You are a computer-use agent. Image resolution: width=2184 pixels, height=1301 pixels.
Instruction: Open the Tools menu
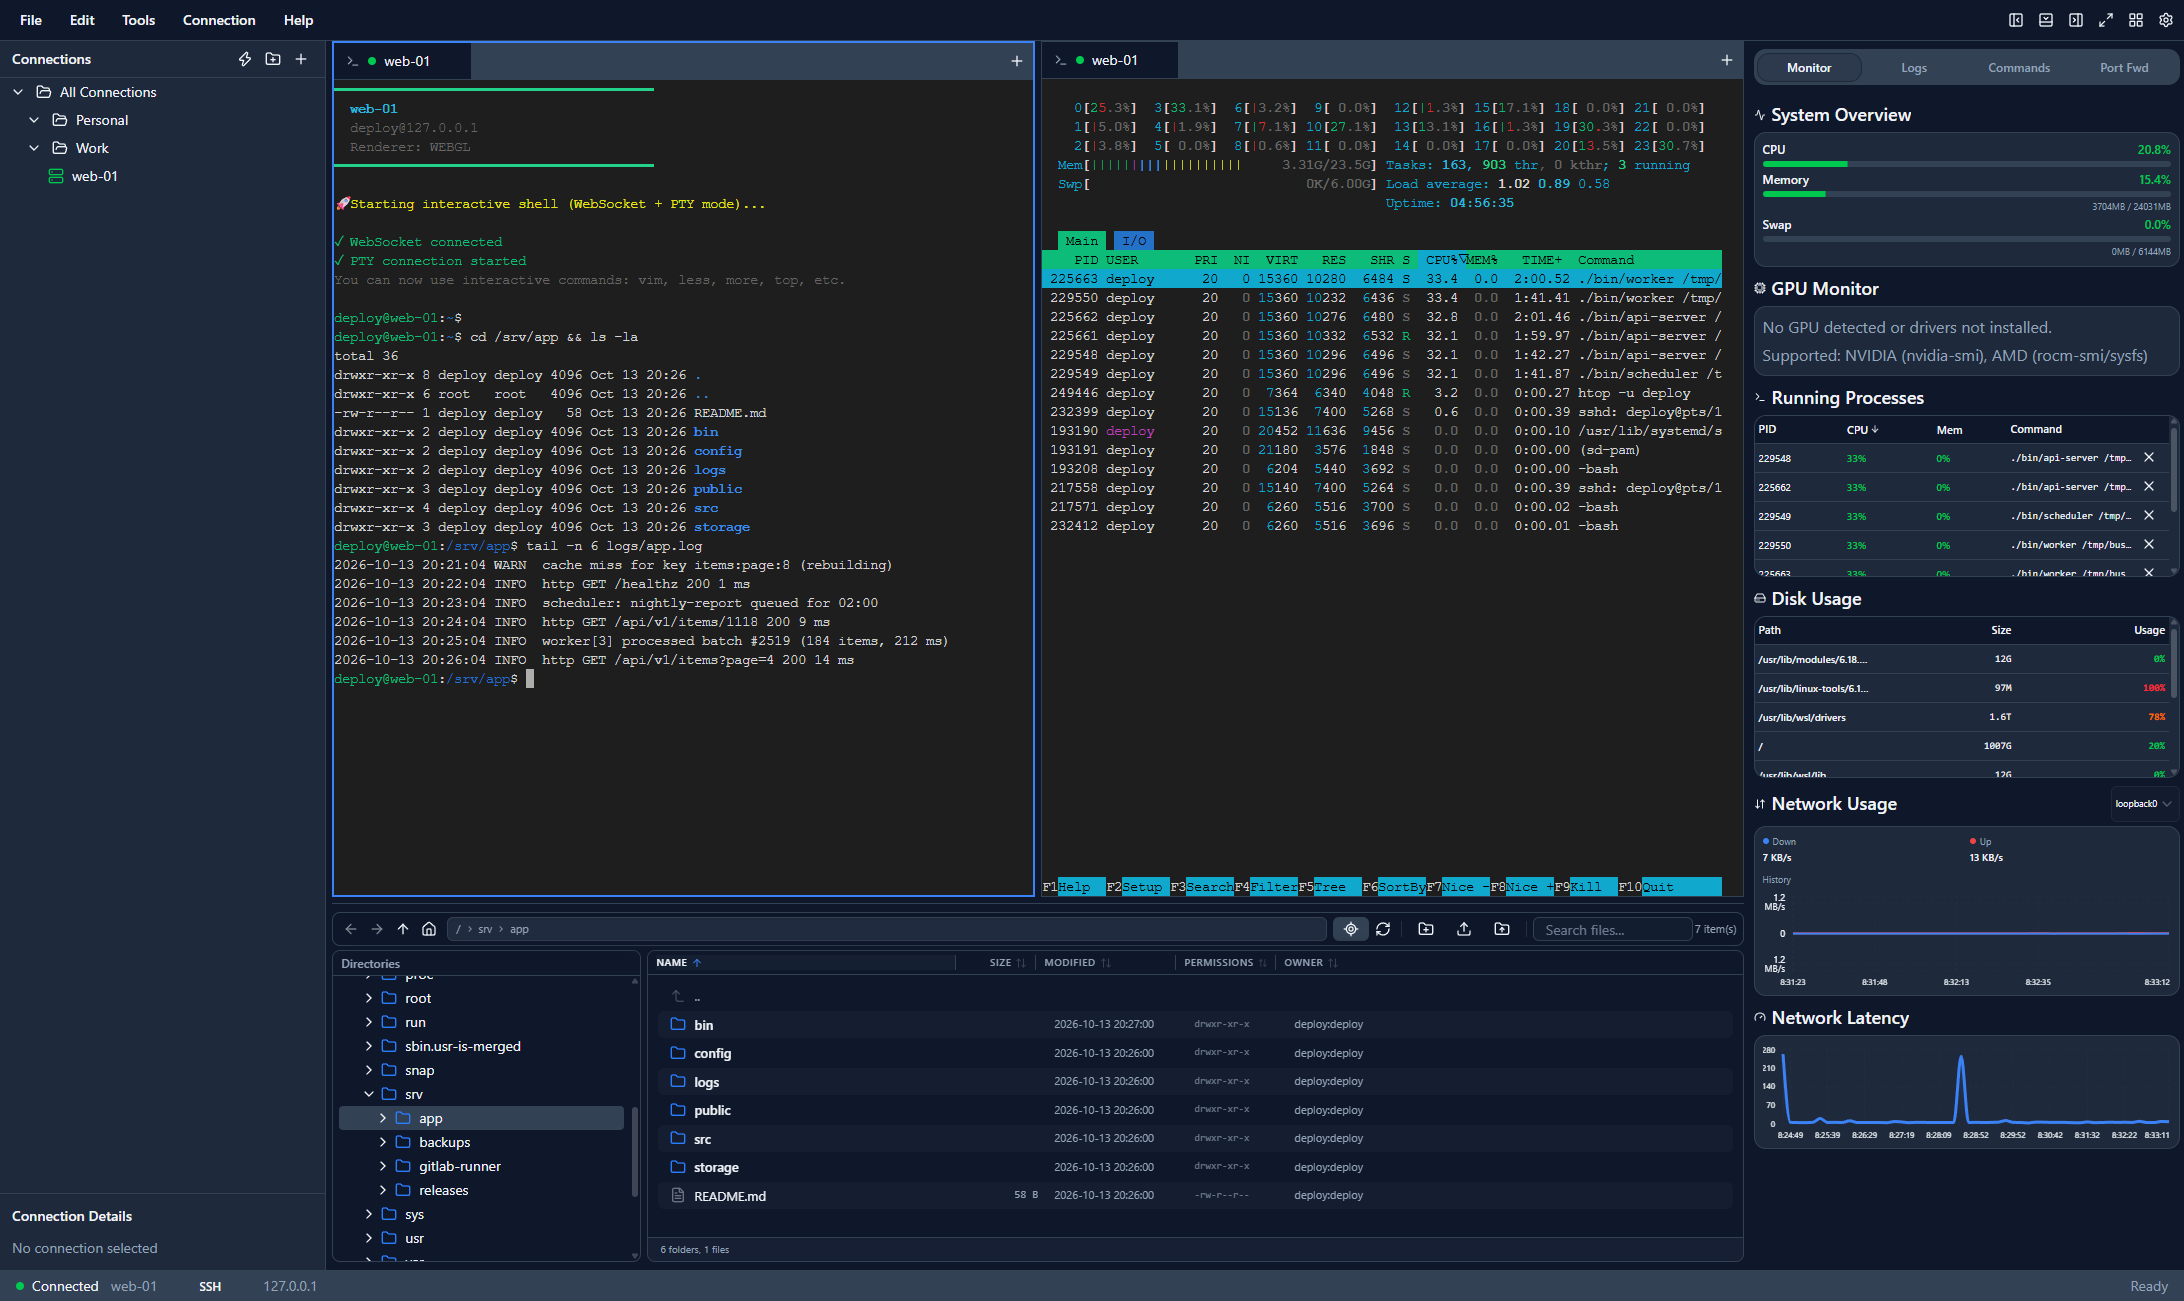tap(138, 20)
